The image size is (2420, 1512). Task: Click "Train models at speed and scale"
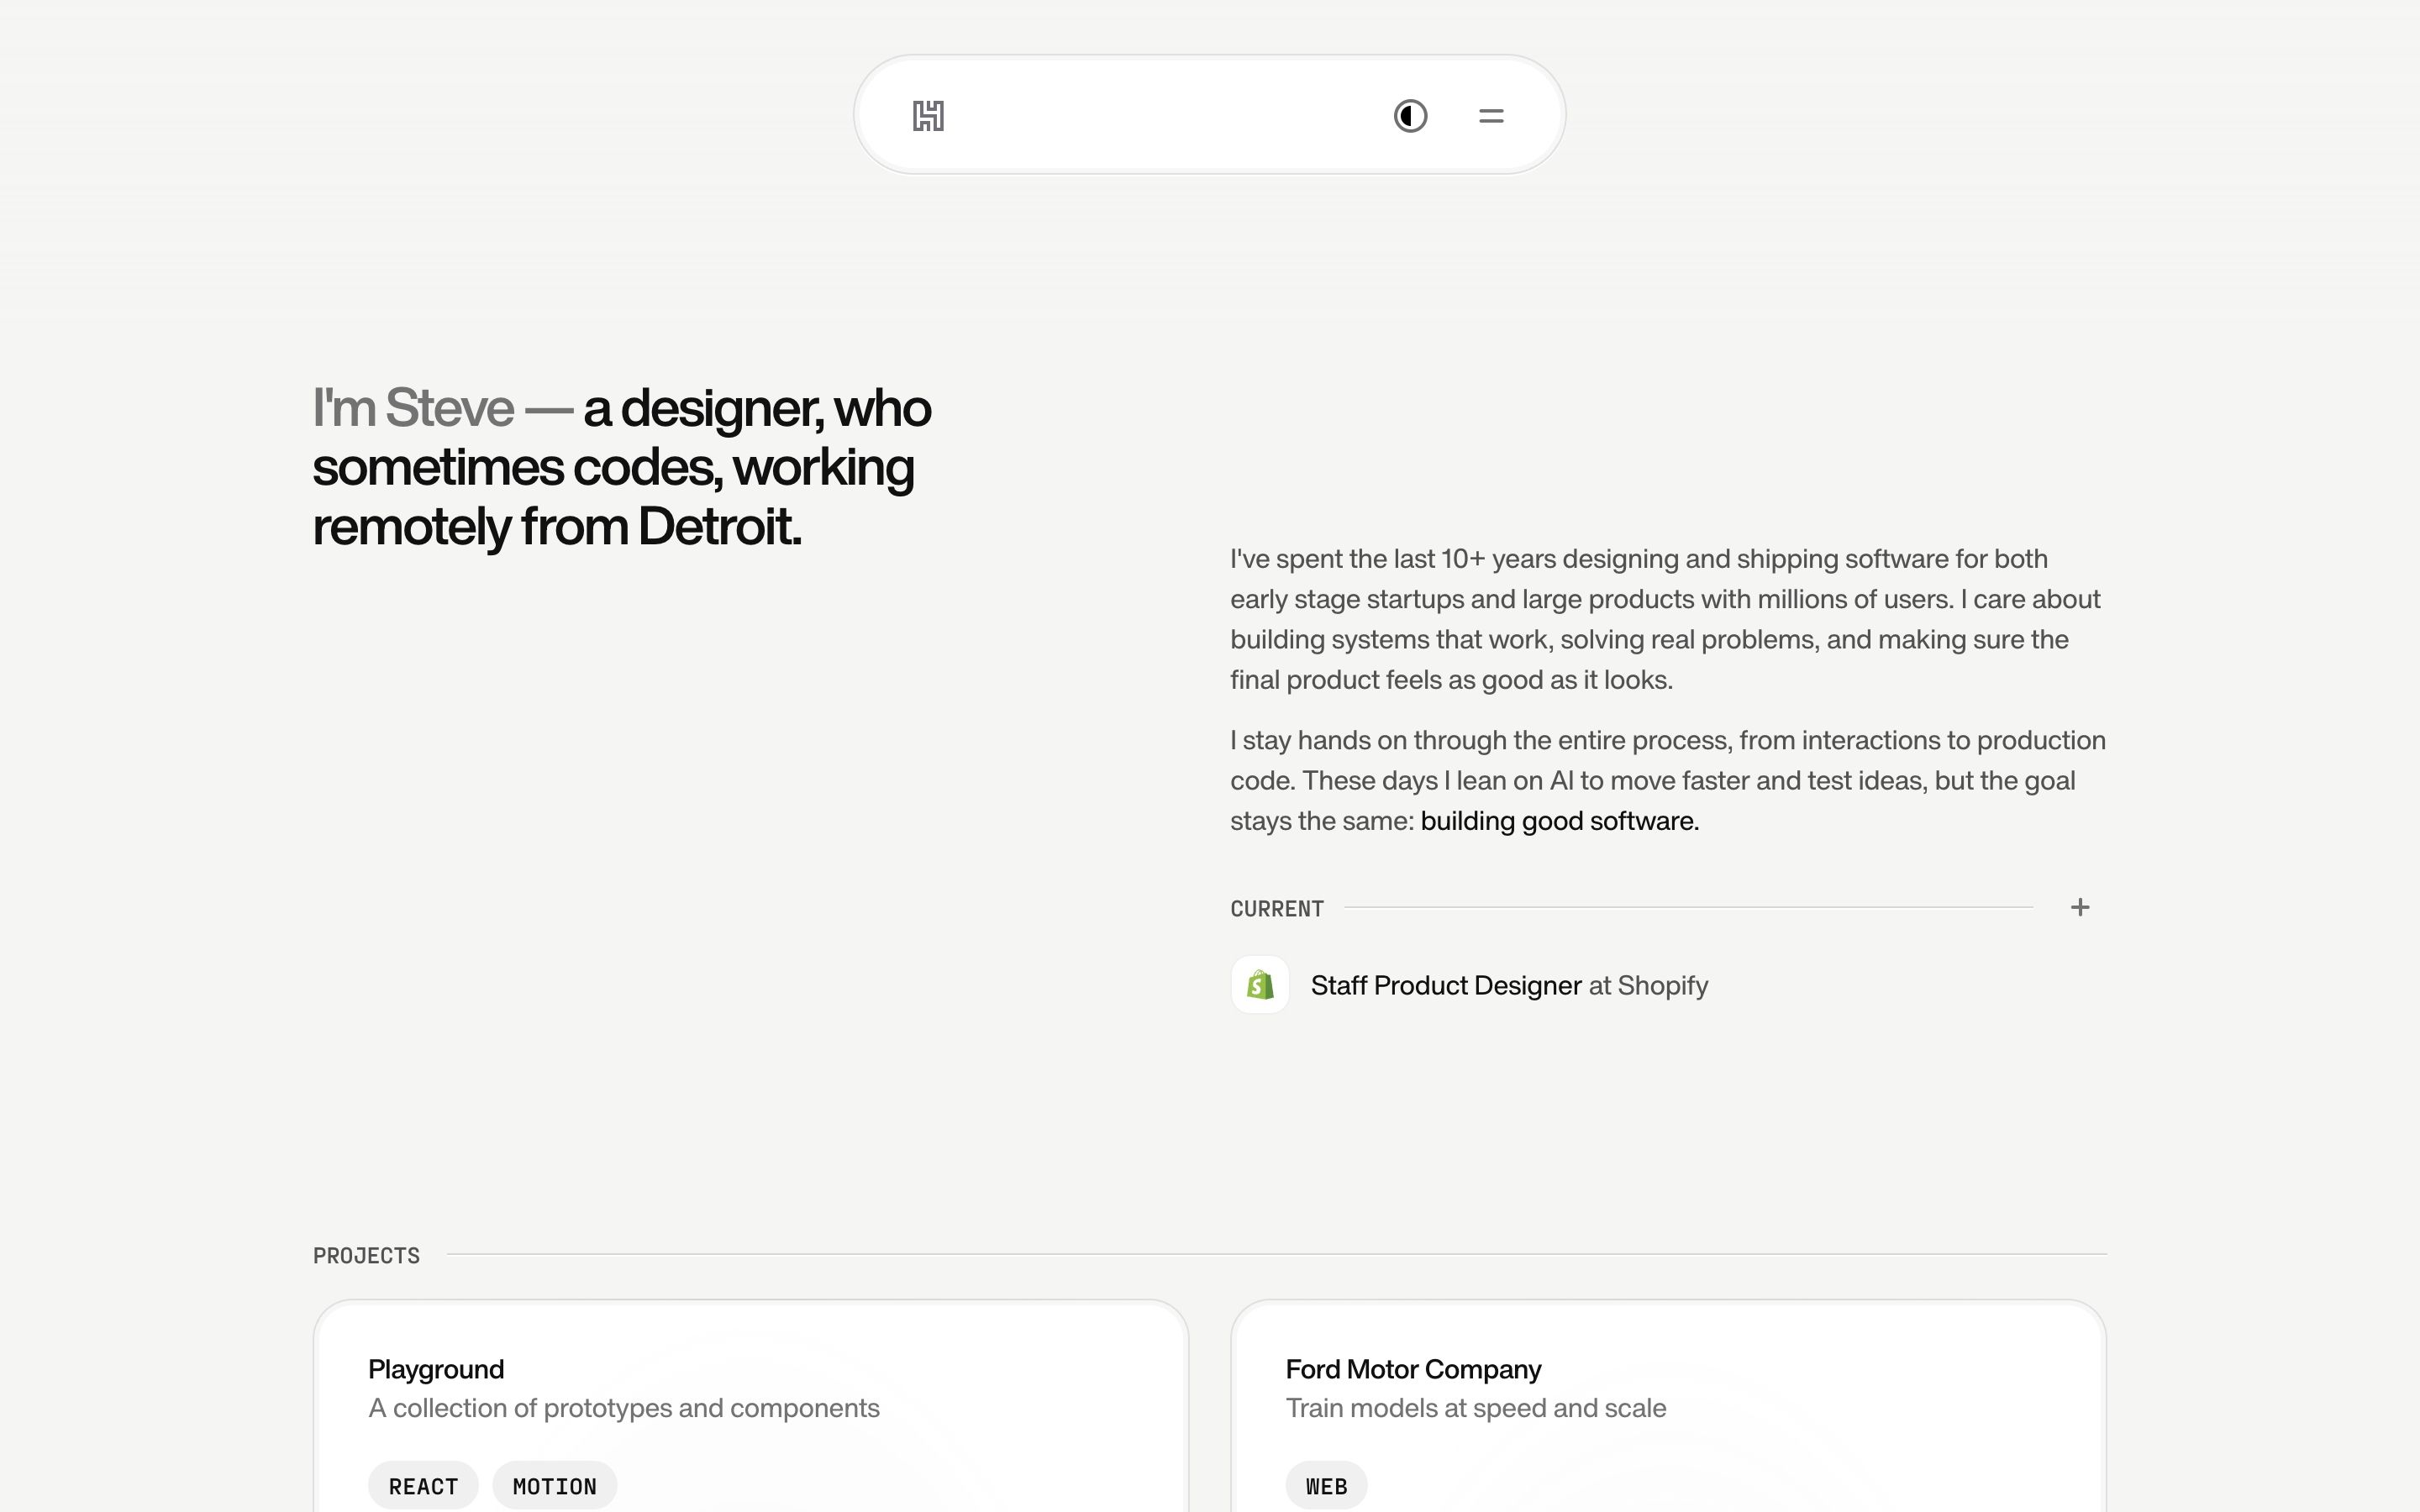click(x=1476, y=1408)
